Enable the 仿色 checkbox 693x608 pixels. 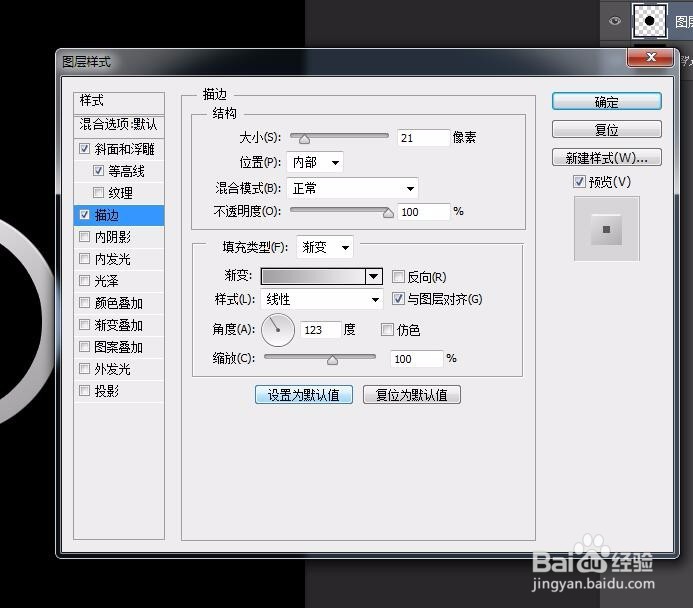pos(387,330)
